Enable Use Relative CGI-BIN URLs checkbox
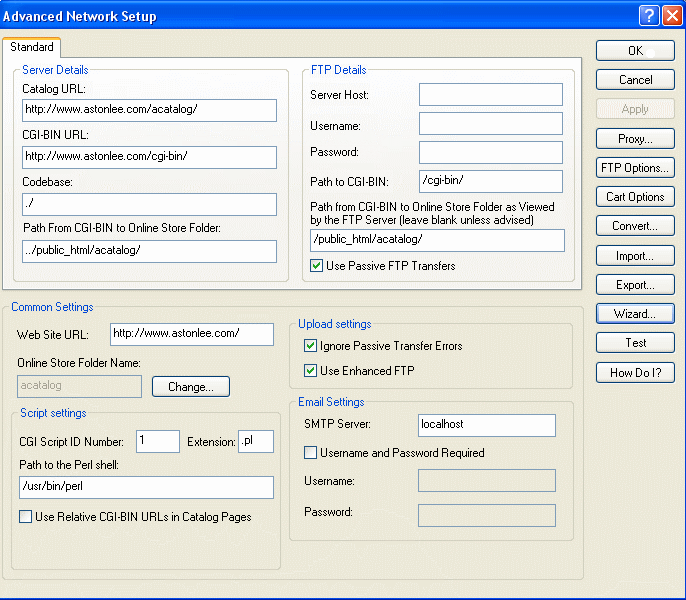The image size is (686, 600). pos(25,517)
